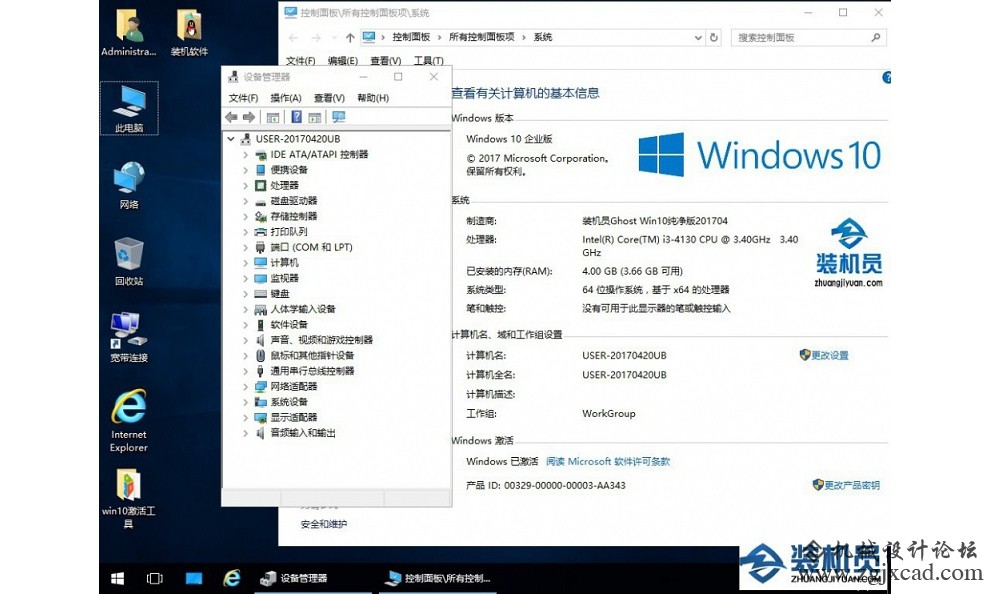Select the 通用串行总线控制器 tree item
Image resolution: width=990 pixels, height=594 pixels.
[304, 371]
